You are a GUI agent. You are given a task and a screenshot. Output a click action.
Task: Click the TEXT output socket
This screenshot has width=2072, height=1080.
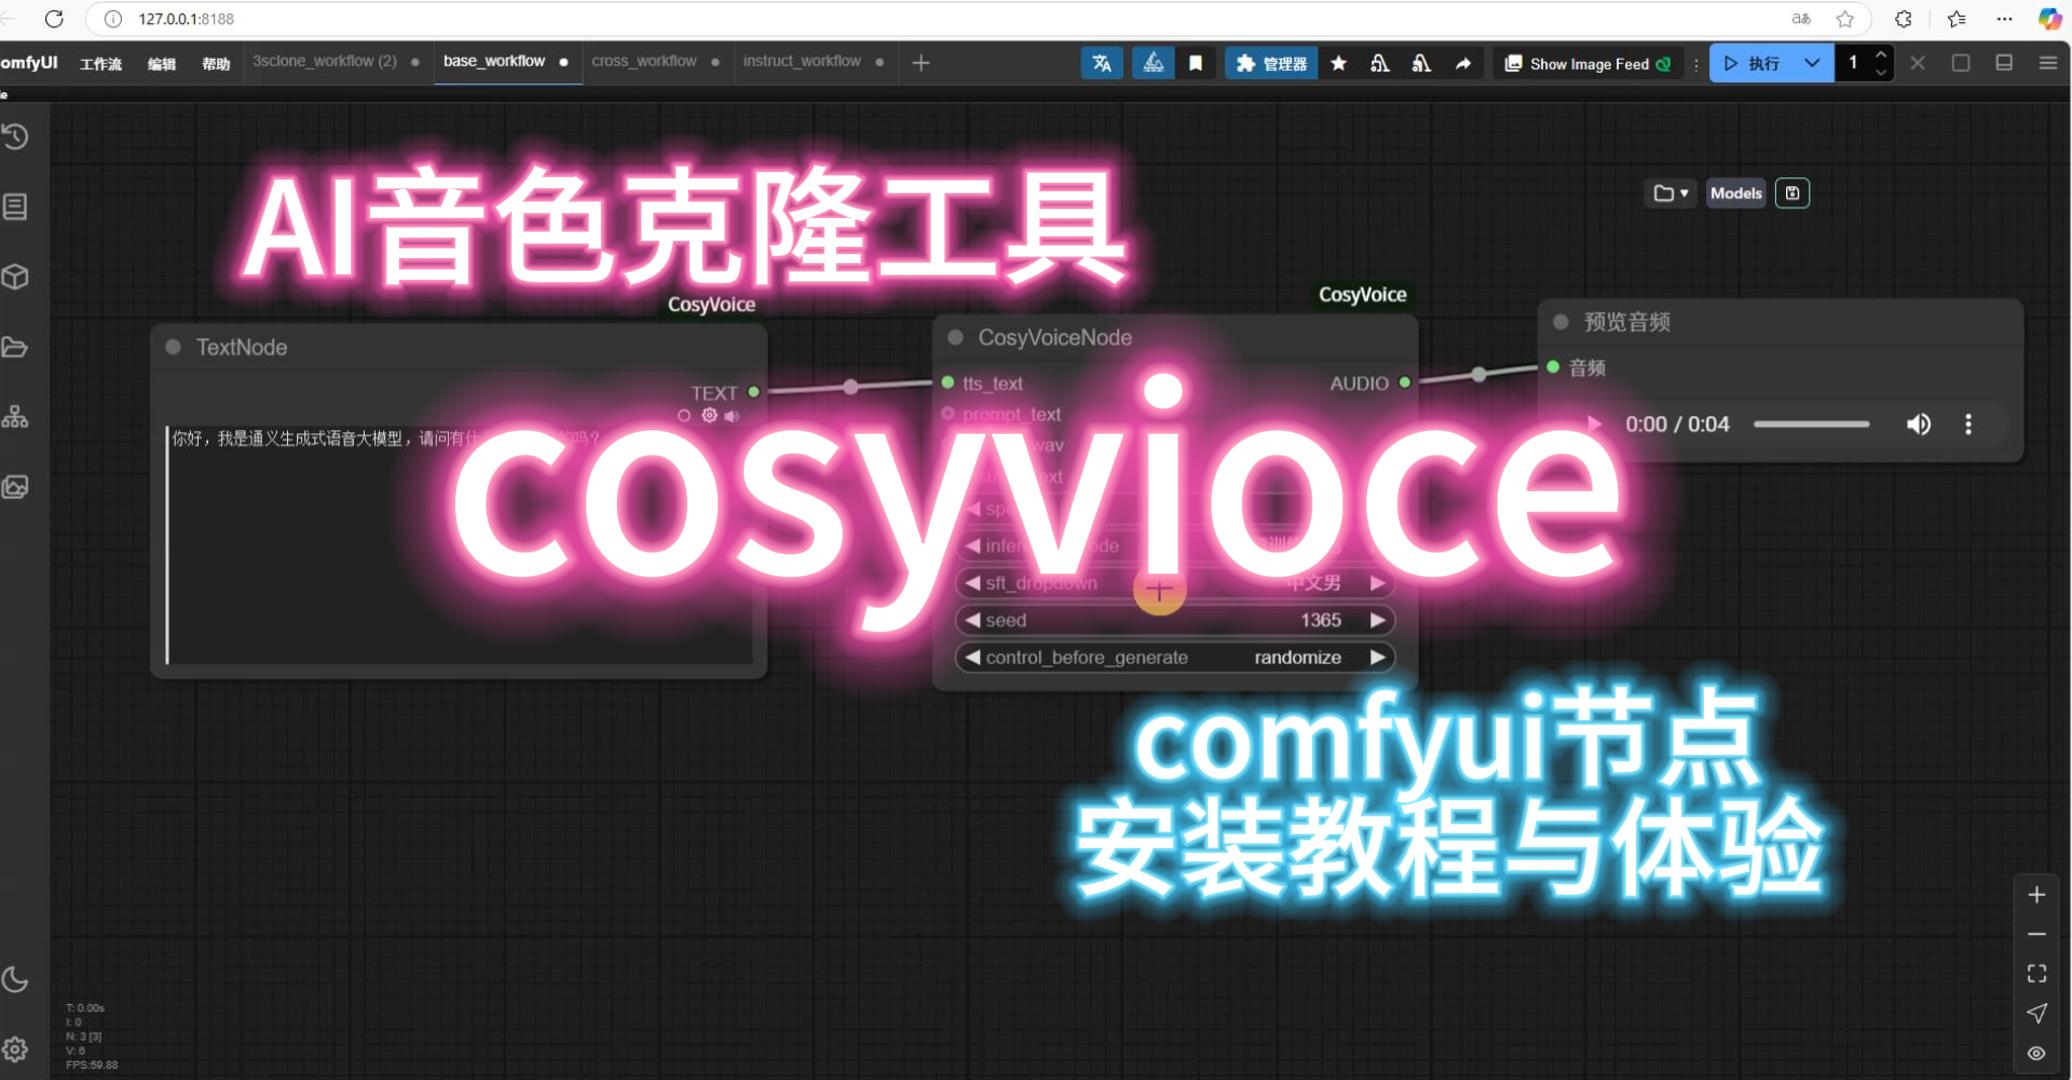point(754,392)
